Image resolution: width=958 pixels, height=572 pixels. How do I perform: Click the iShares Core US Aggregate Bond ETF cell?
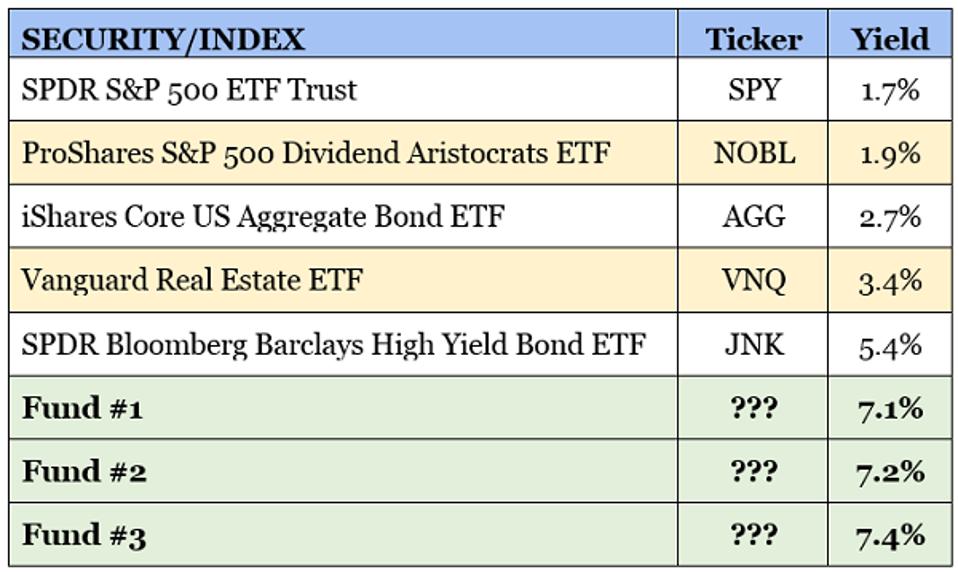[263, 216]
